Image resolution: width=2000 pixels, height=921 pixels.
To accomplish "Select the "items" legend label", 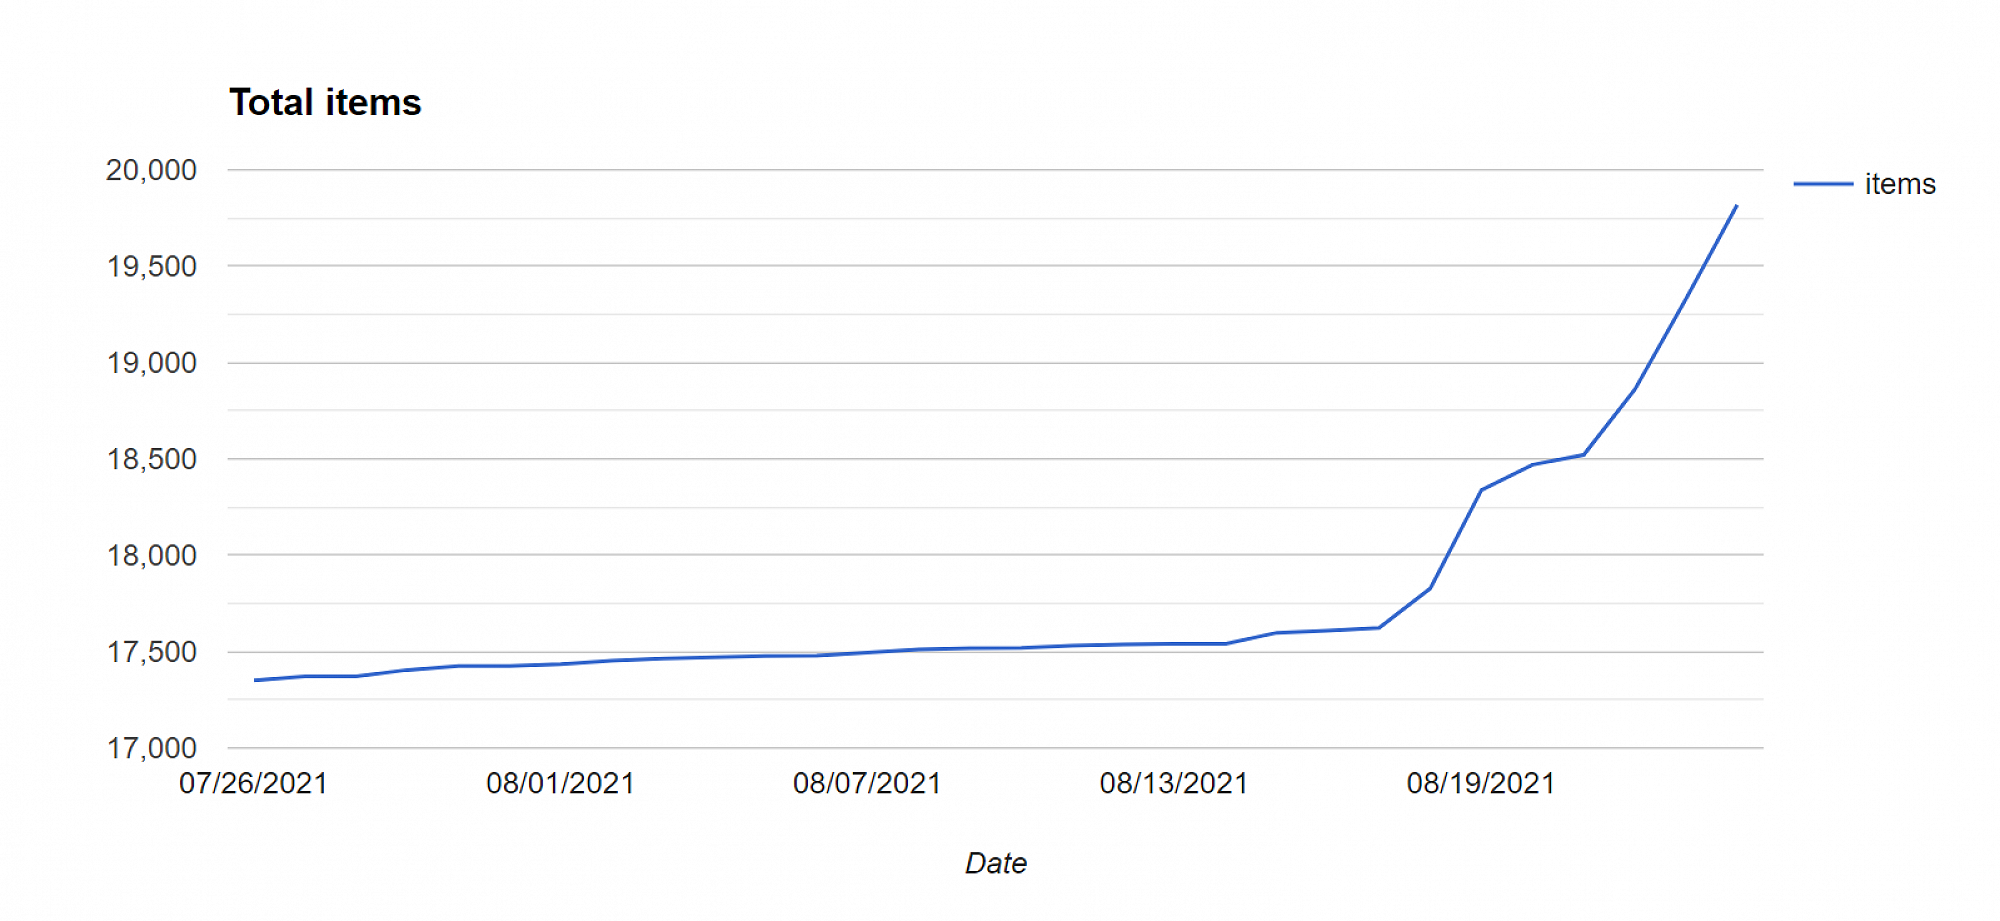I will [1899, 184].
